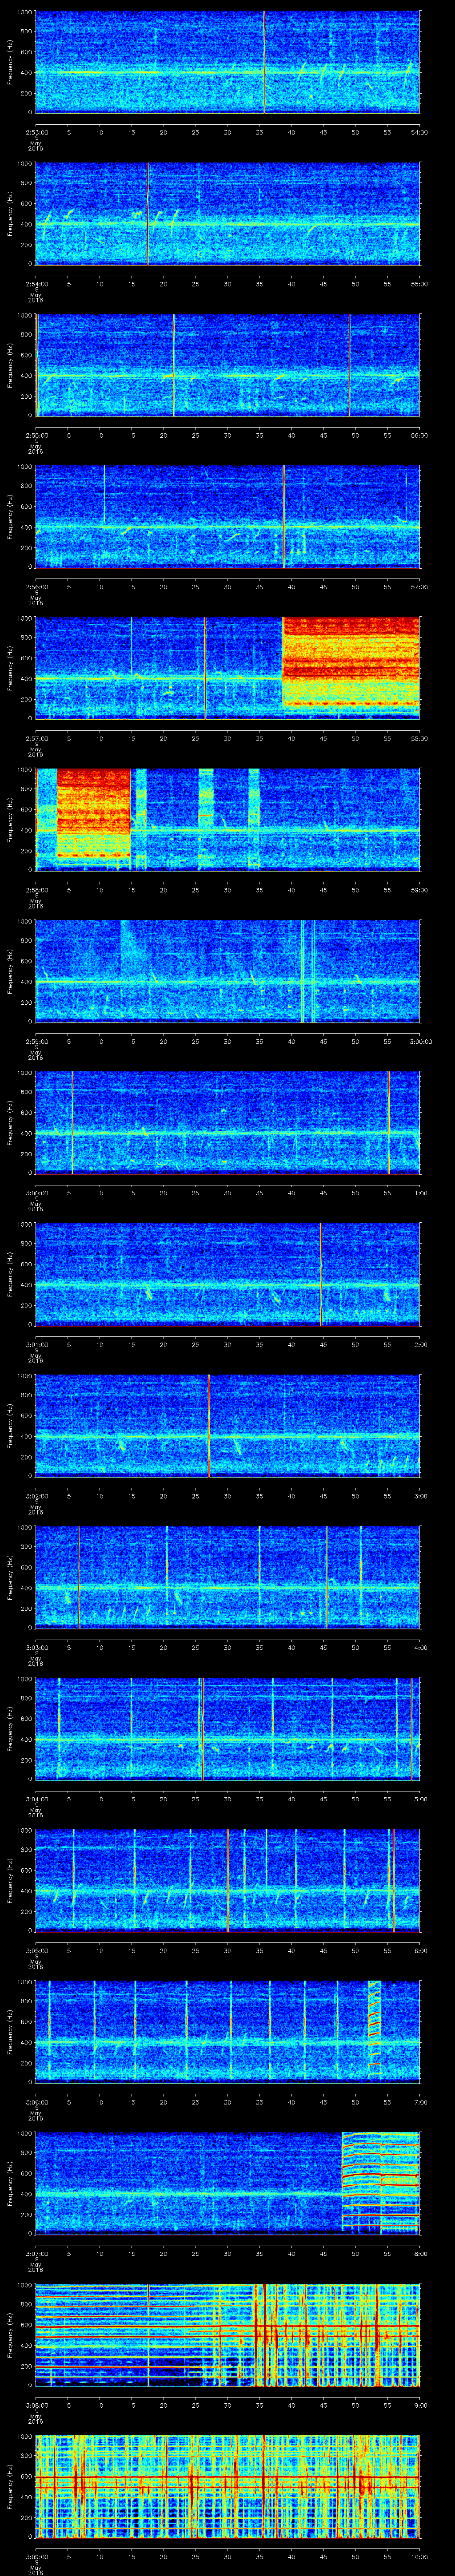Image resolution: width=455 pixels, height=2576 pixels.
Task: Click the '2:59:00' time label
Action: pos(36,1041)
